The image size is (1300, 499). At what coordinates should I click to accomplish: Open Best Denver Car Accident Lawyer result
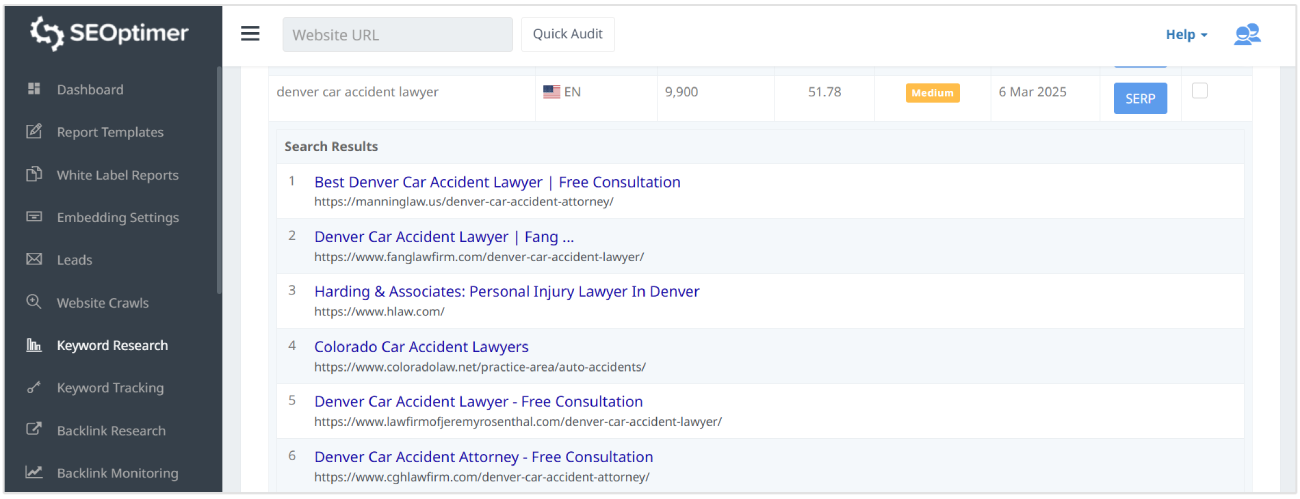(x=497, y=182)
